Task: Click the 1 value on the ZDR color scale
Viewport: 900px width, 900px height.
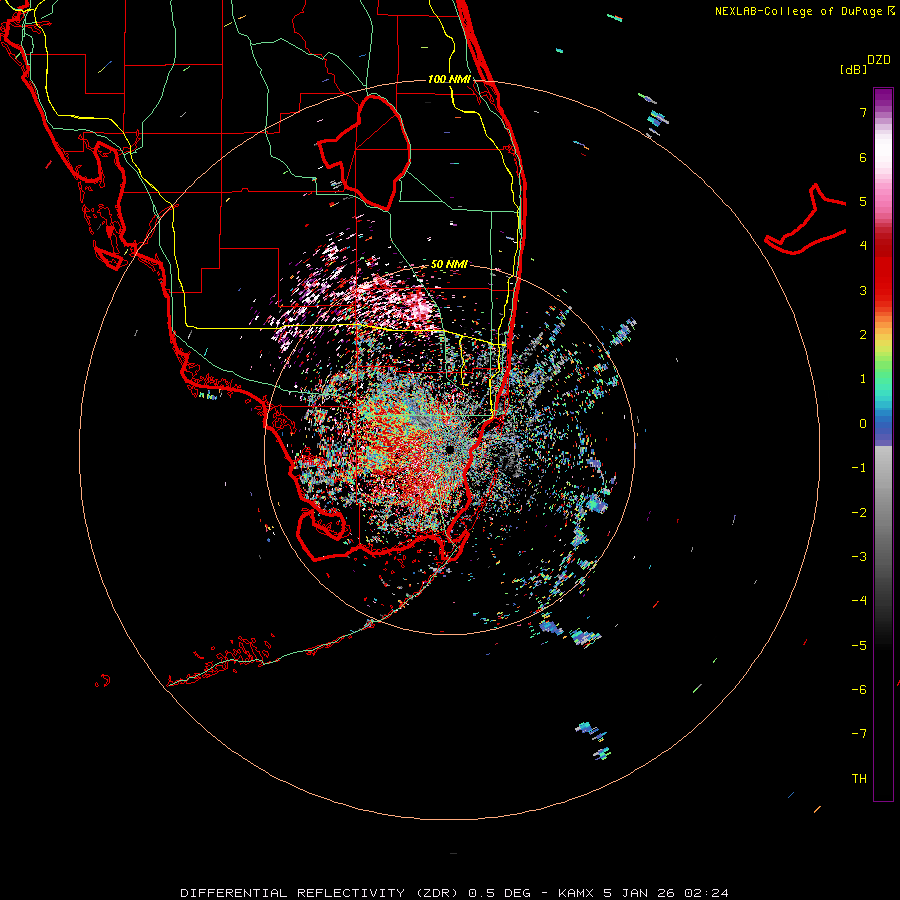Action: (x=863, y=379)
